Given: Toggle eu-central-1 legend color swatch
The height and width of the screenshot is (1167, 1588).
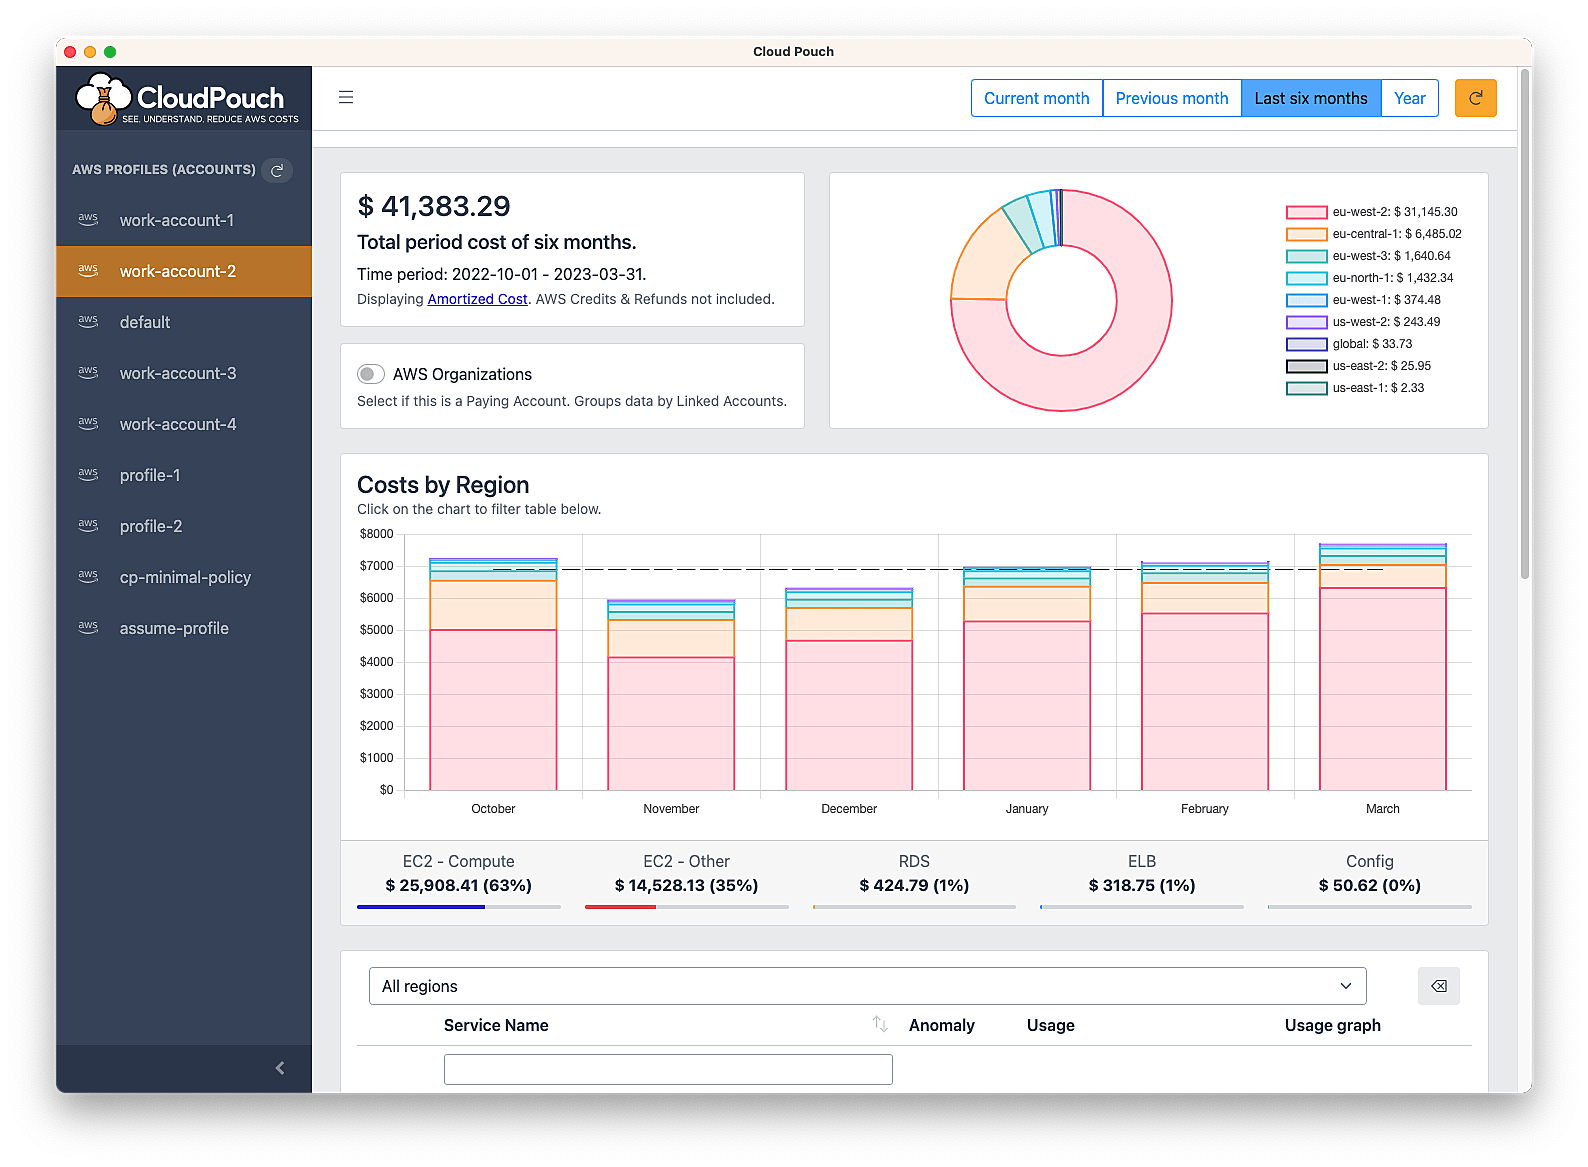Looking at the screenshot, I should (1306, 234).
